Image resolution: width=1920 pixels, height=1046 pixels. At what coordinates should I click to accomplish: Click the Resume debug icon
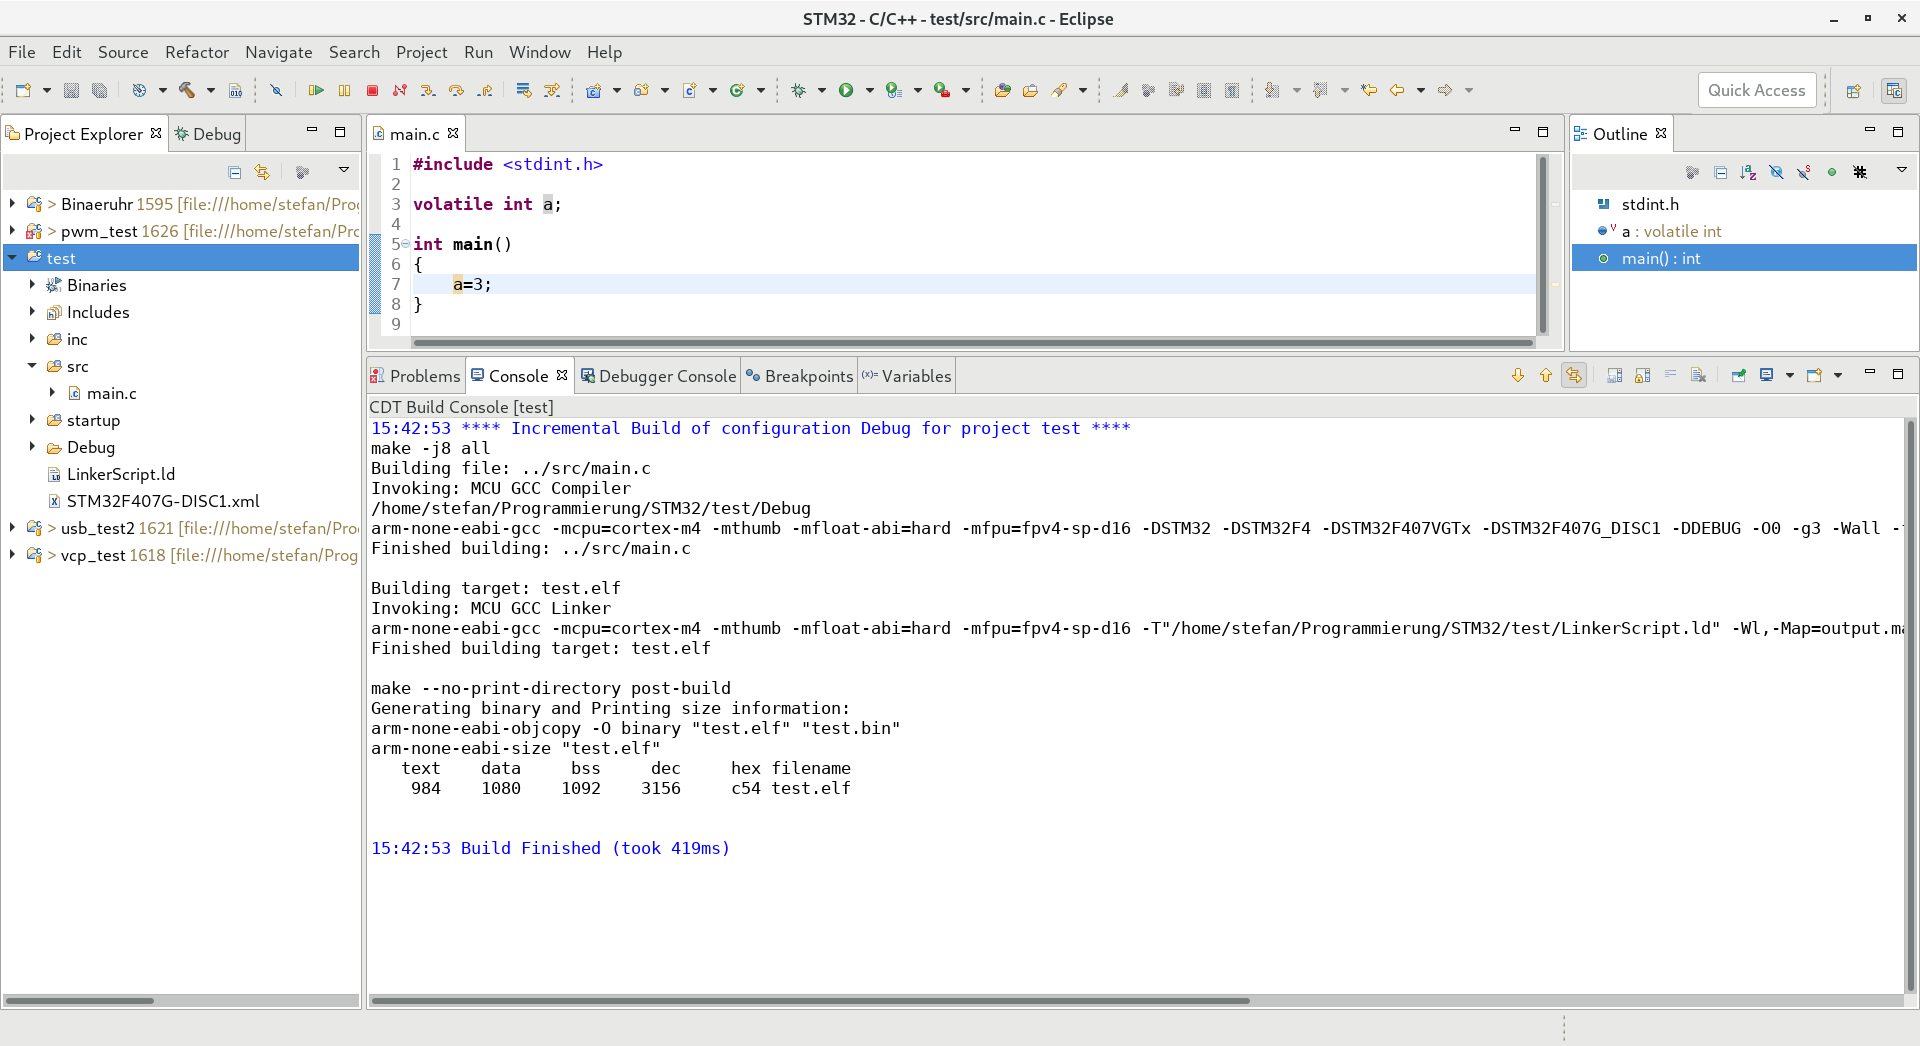pos(316,90)
